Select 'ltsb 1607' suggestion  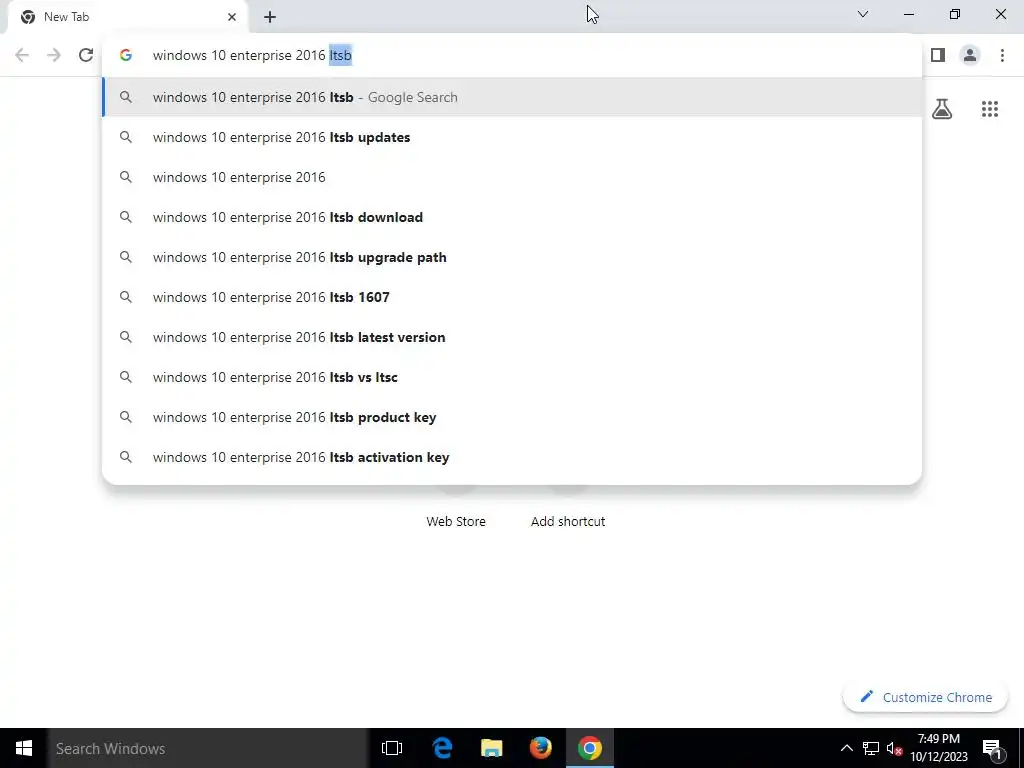[512, 297]
